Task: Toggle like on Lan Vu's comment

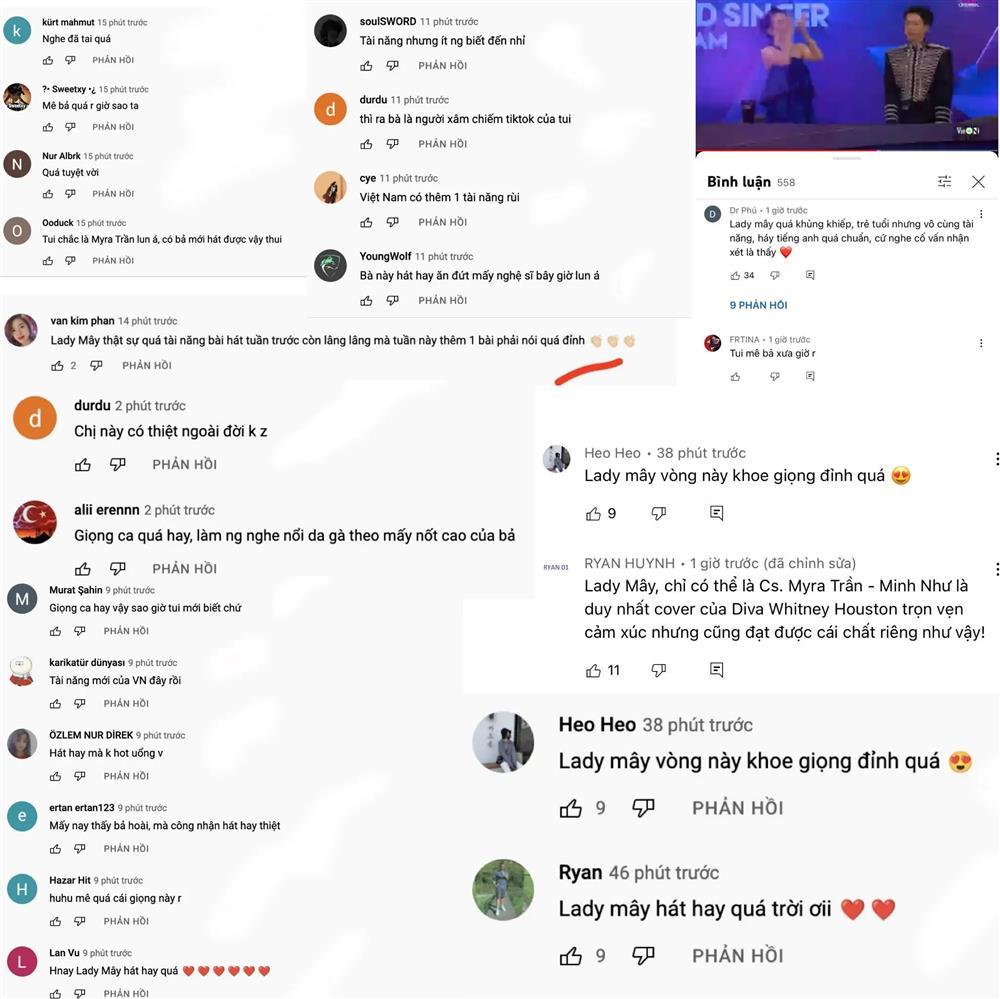Action: click(55, 993)
